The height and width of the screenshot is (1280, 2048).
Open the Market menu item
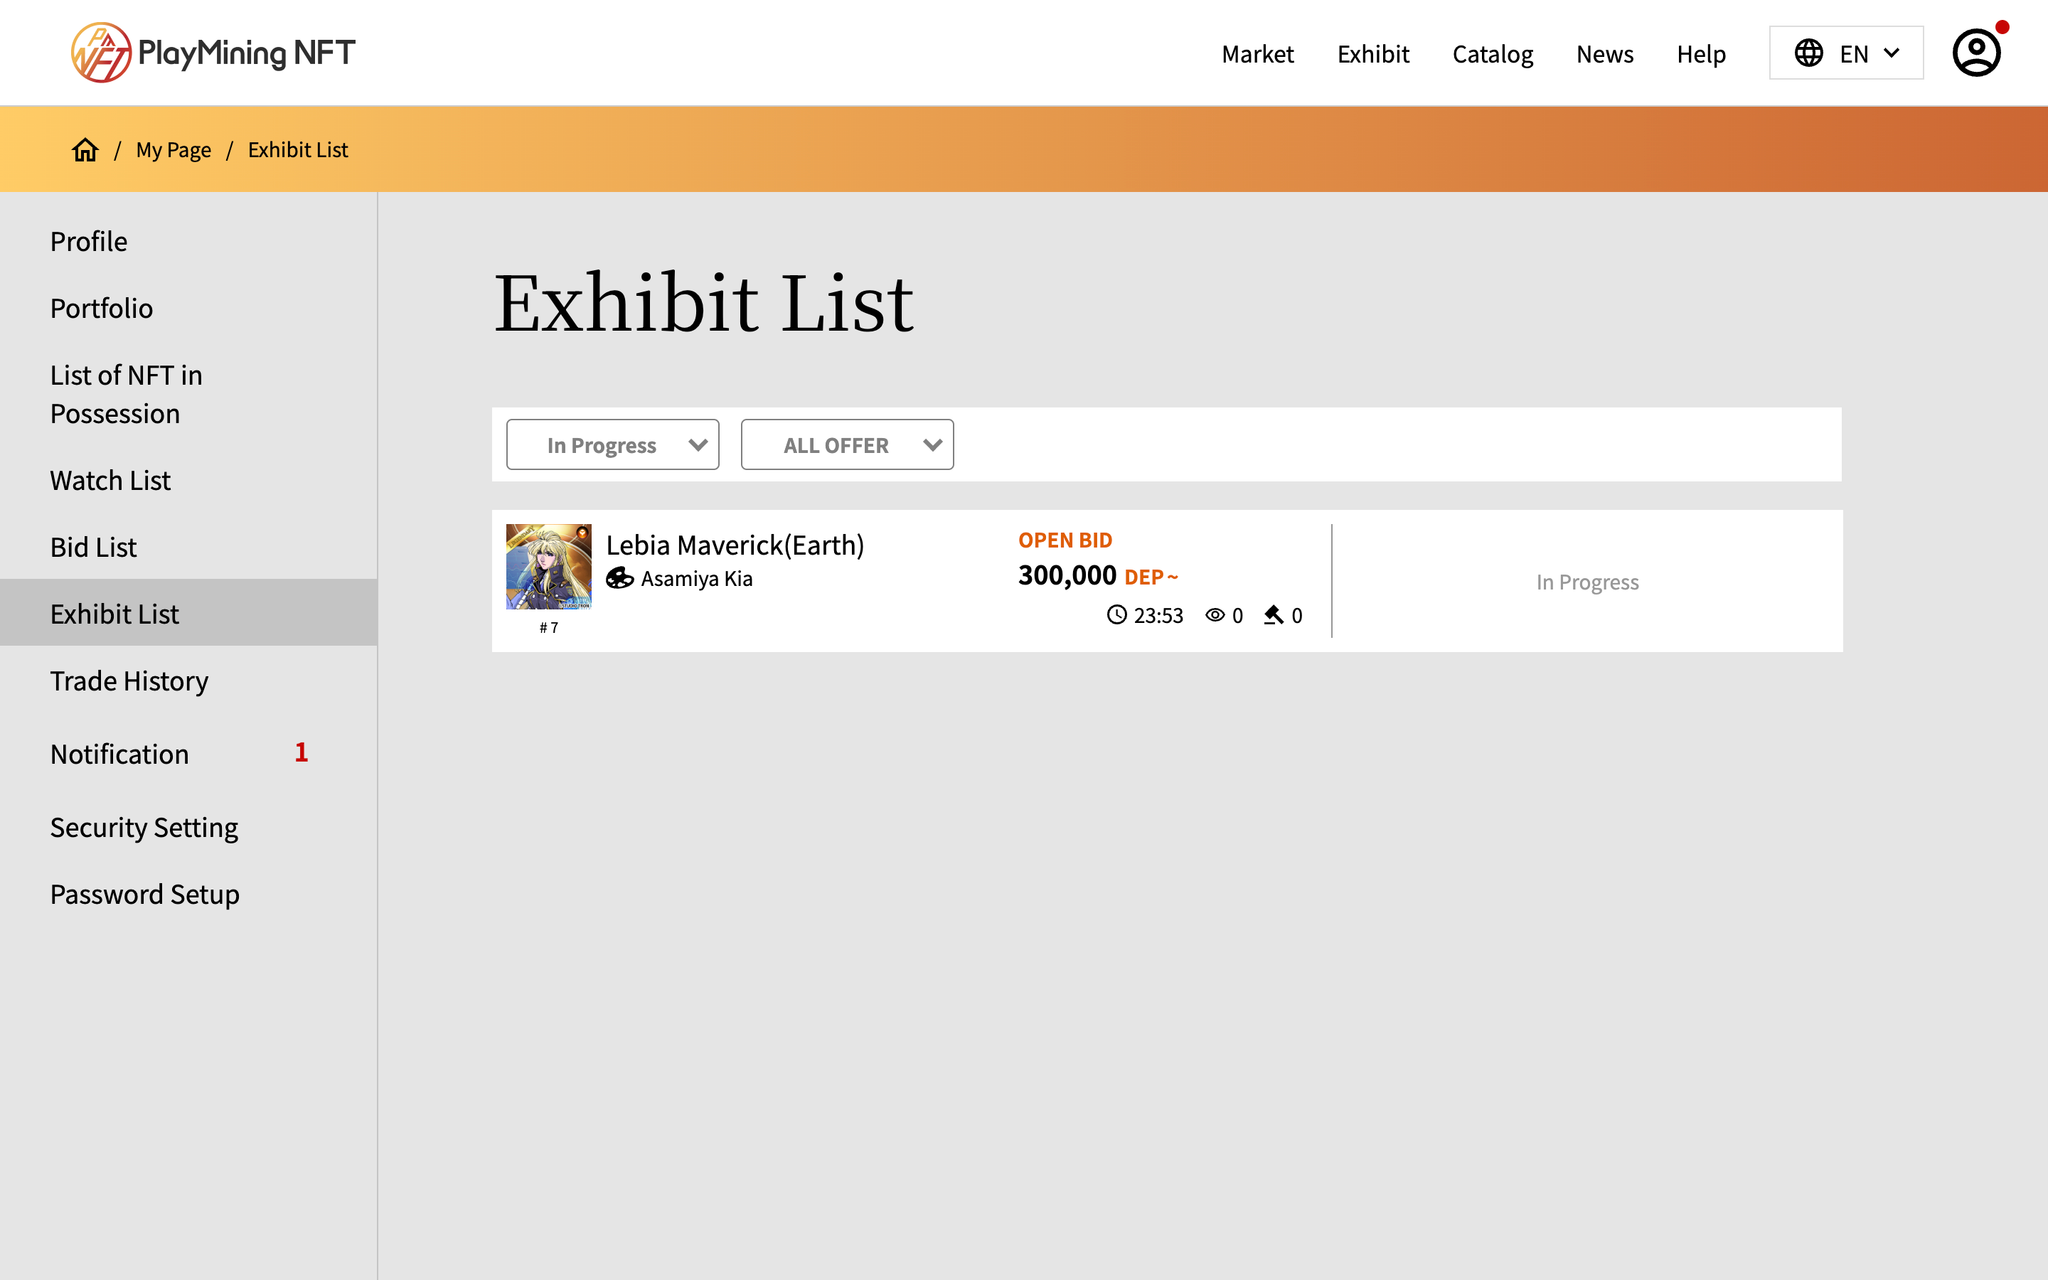[1257, 54]
